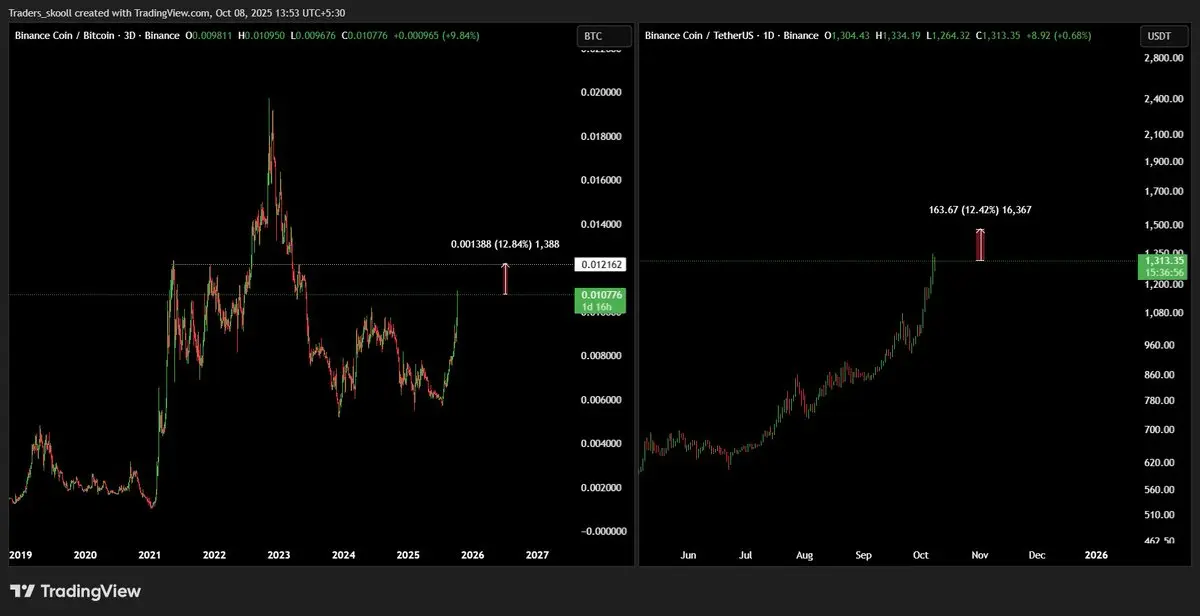Click the 1,080.00 price axis label
Viewport: 1200px width, 616px height.
[1163, 314]
